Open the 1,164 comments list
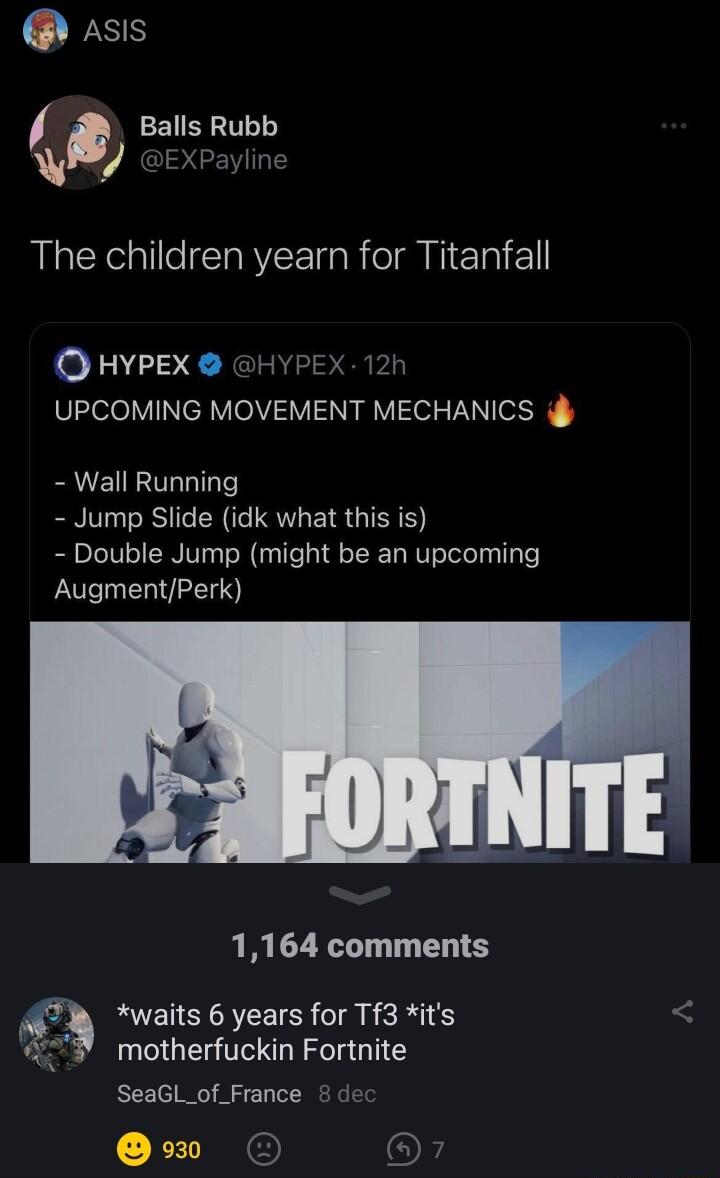Viewport: 720px width, 1178px height. tap(360, 944)
